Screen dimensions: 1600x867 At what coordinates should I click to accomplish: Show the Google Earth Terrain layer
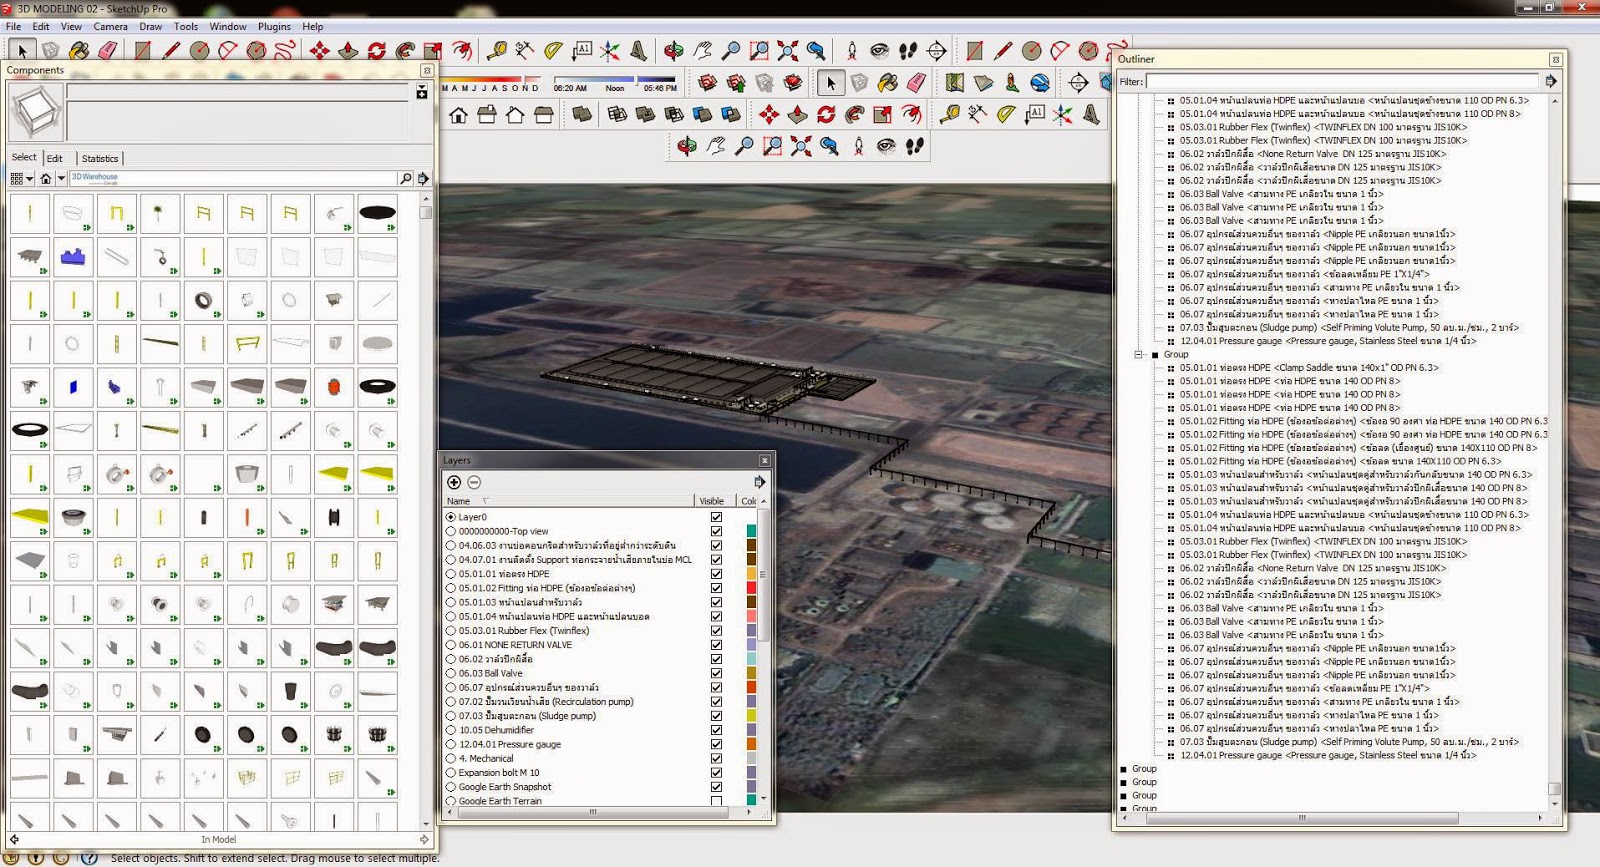716,801
